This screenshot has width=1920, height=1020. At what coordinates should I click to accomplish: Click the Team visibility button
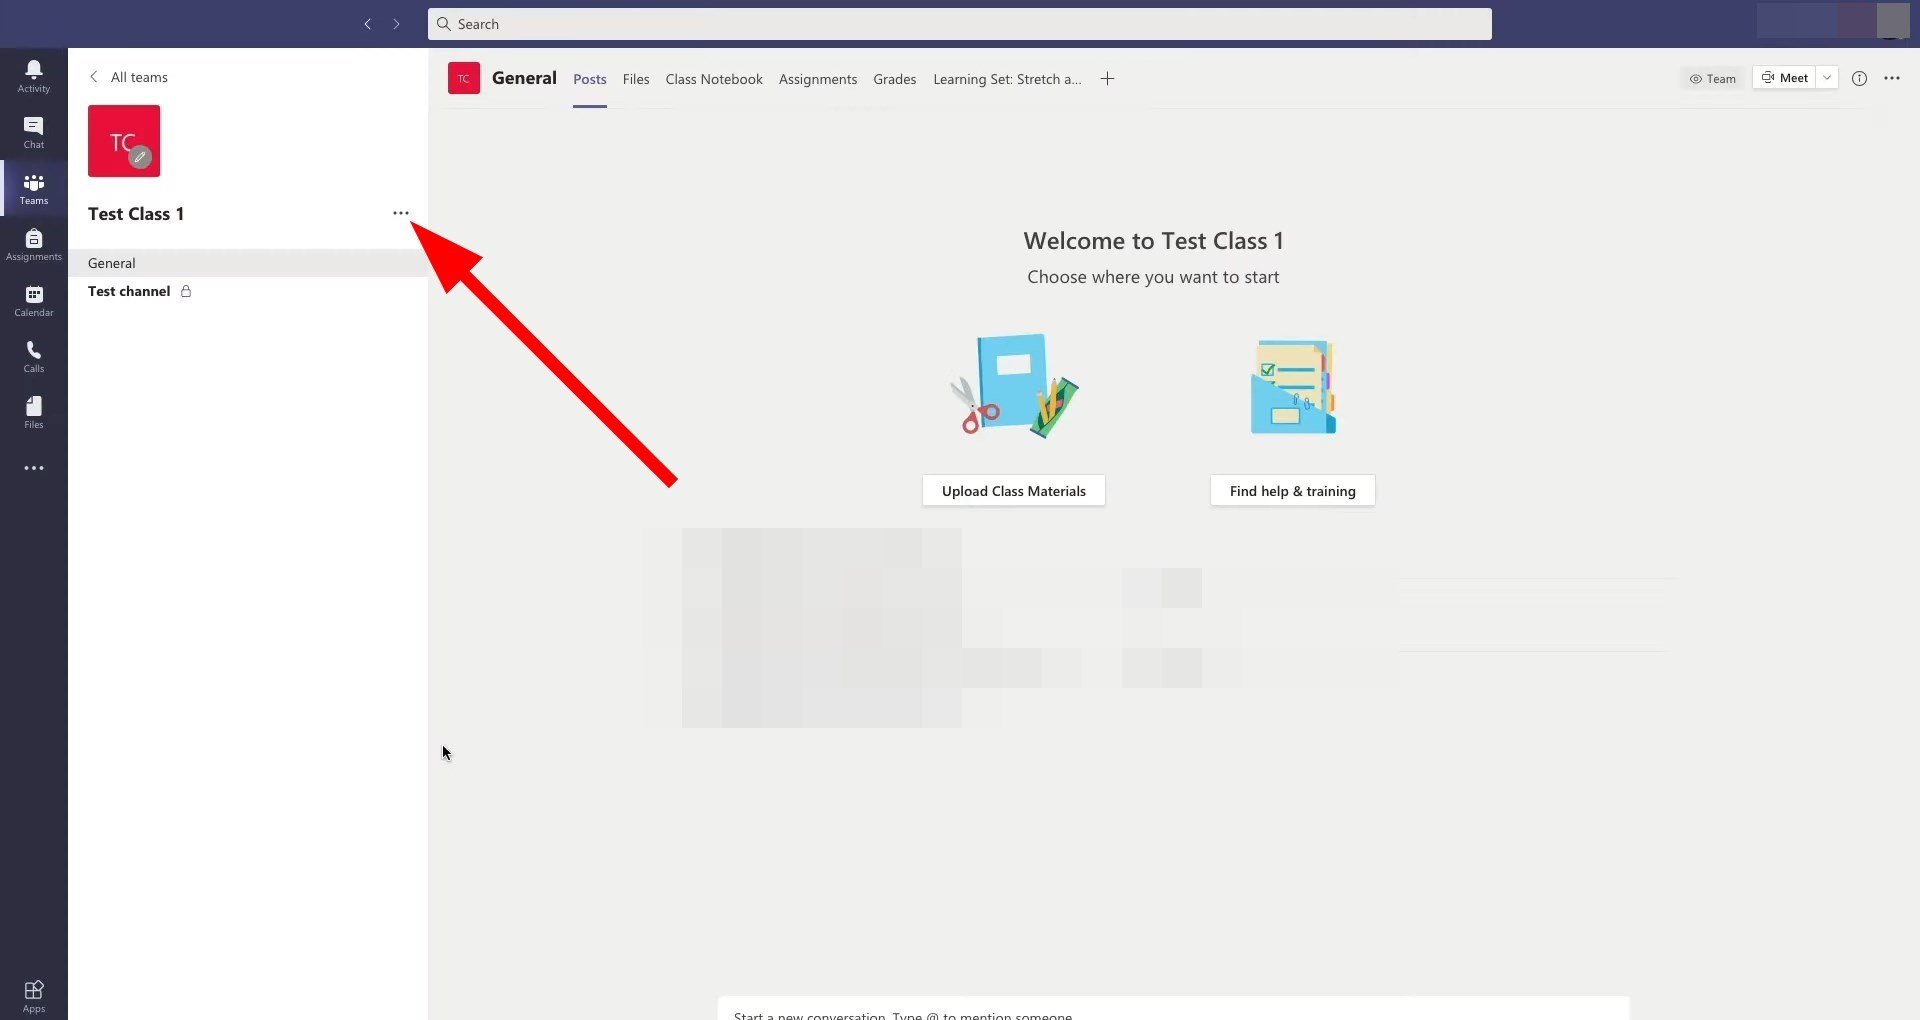[1712, 79]
